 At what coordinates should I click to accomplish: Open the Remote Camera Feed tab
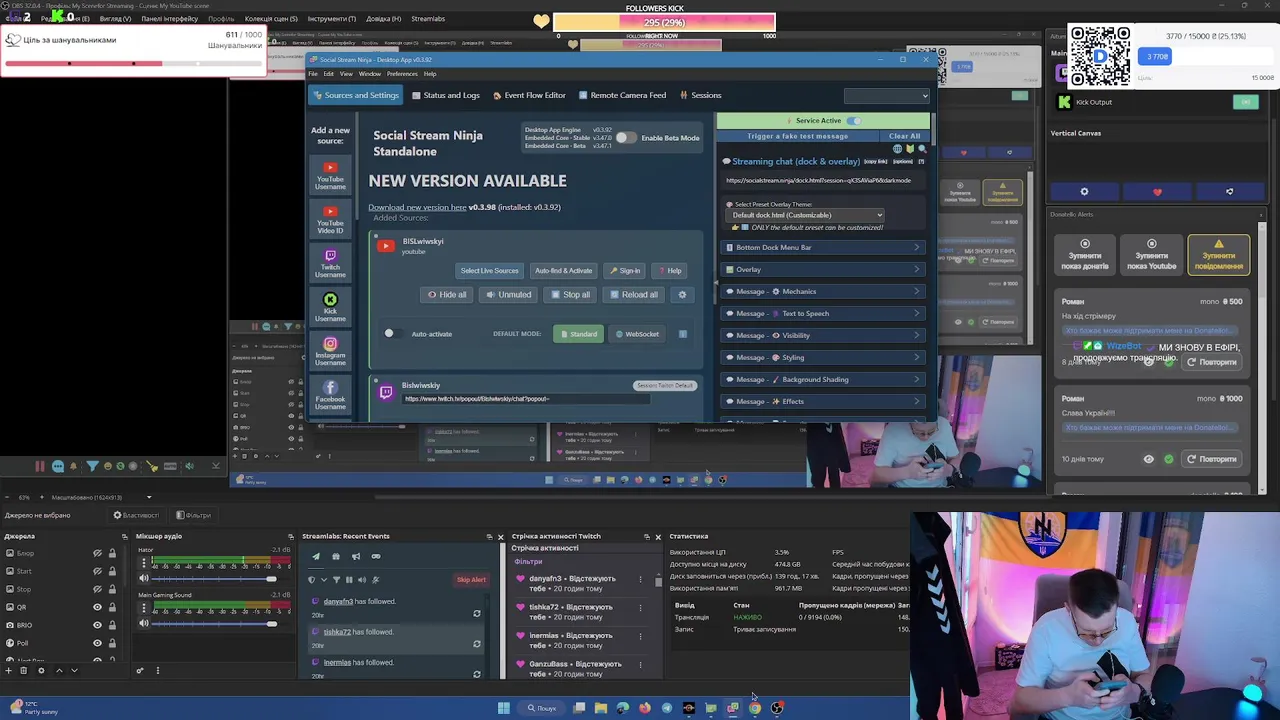click(x=622, y=95)
